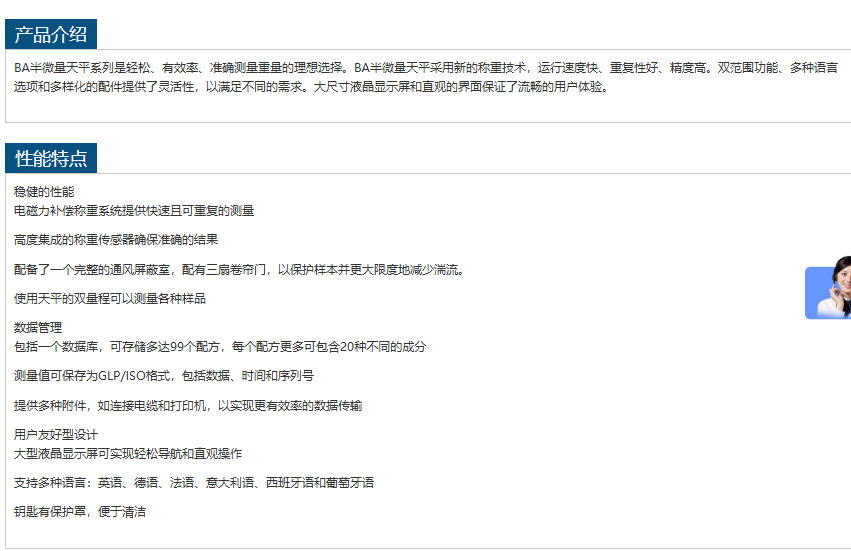Select the 产品介绍 section header
Viewport: 851px width, 551px height.
point(51,35)
